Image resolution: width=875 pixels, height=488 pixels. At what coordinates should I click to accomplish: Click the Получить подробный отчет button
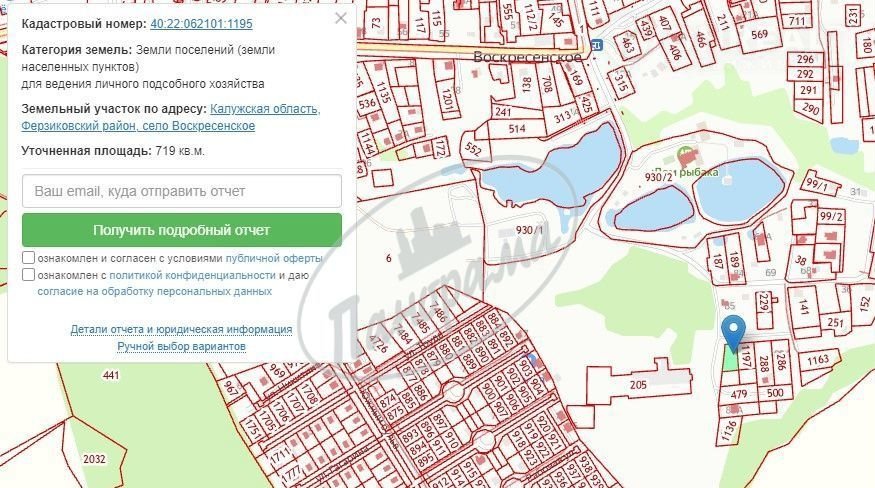pyautogui.click(x=182, y=230)
